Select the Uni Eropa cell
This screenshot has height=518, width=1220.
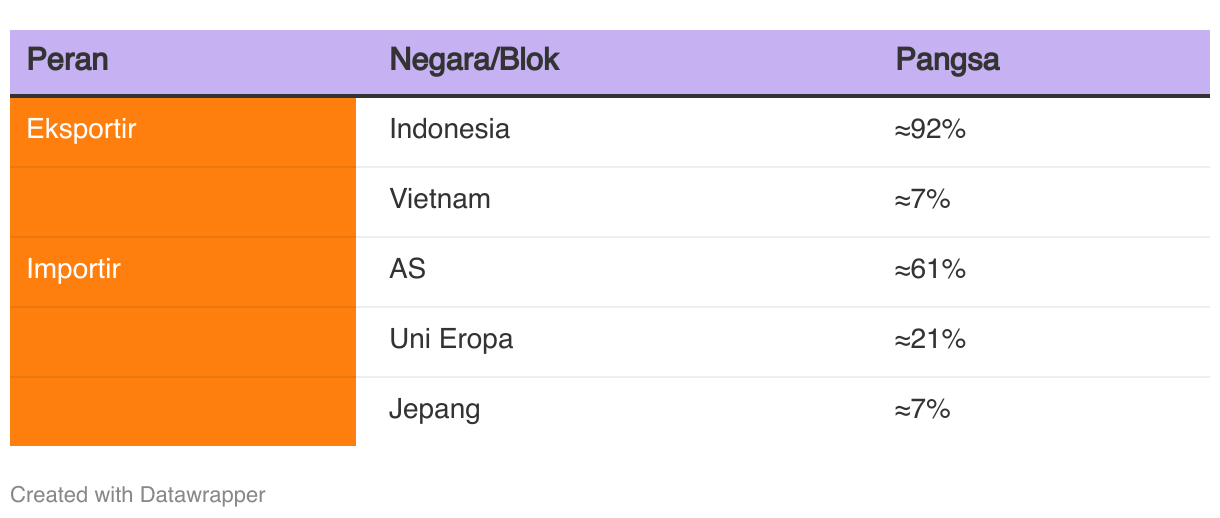[x=451, y=339]
